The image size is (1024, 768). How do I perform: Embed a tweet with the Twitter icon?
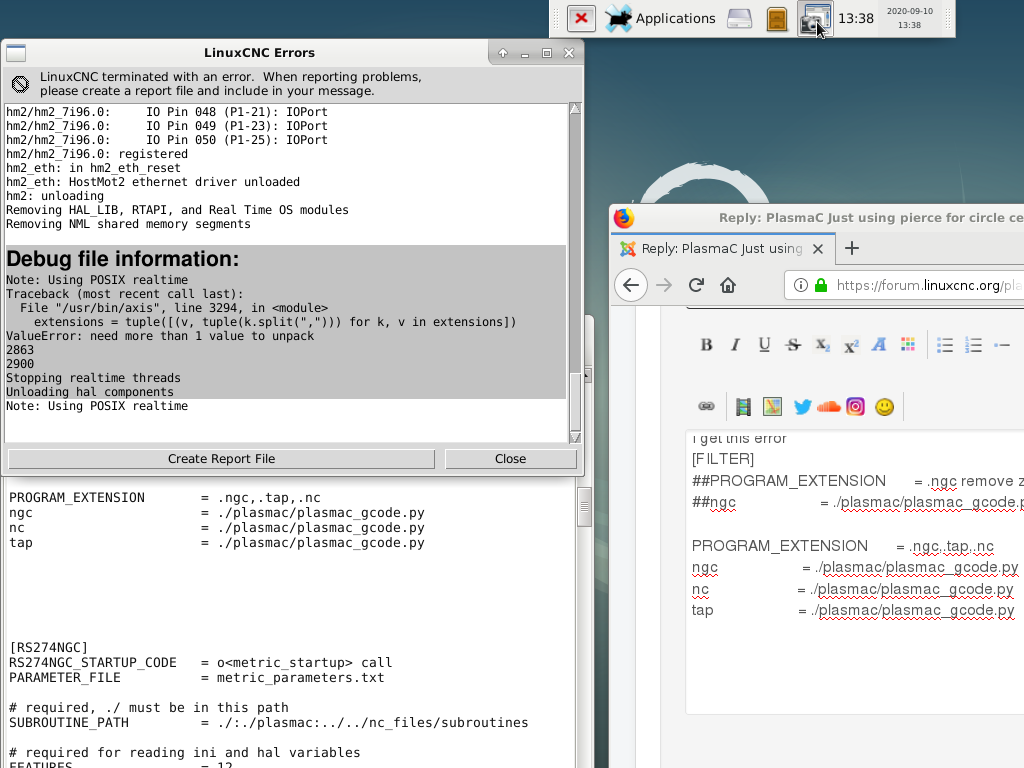802,407
